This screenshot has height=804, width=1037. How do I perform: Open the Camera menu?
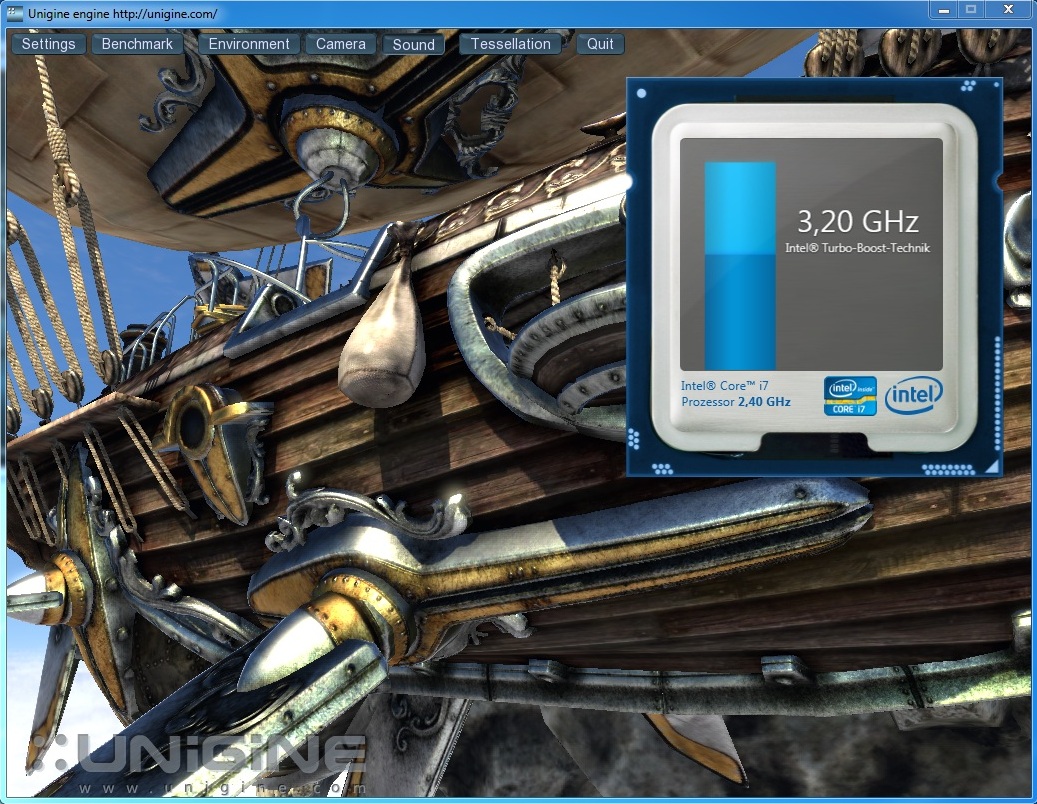coord(341,44)
